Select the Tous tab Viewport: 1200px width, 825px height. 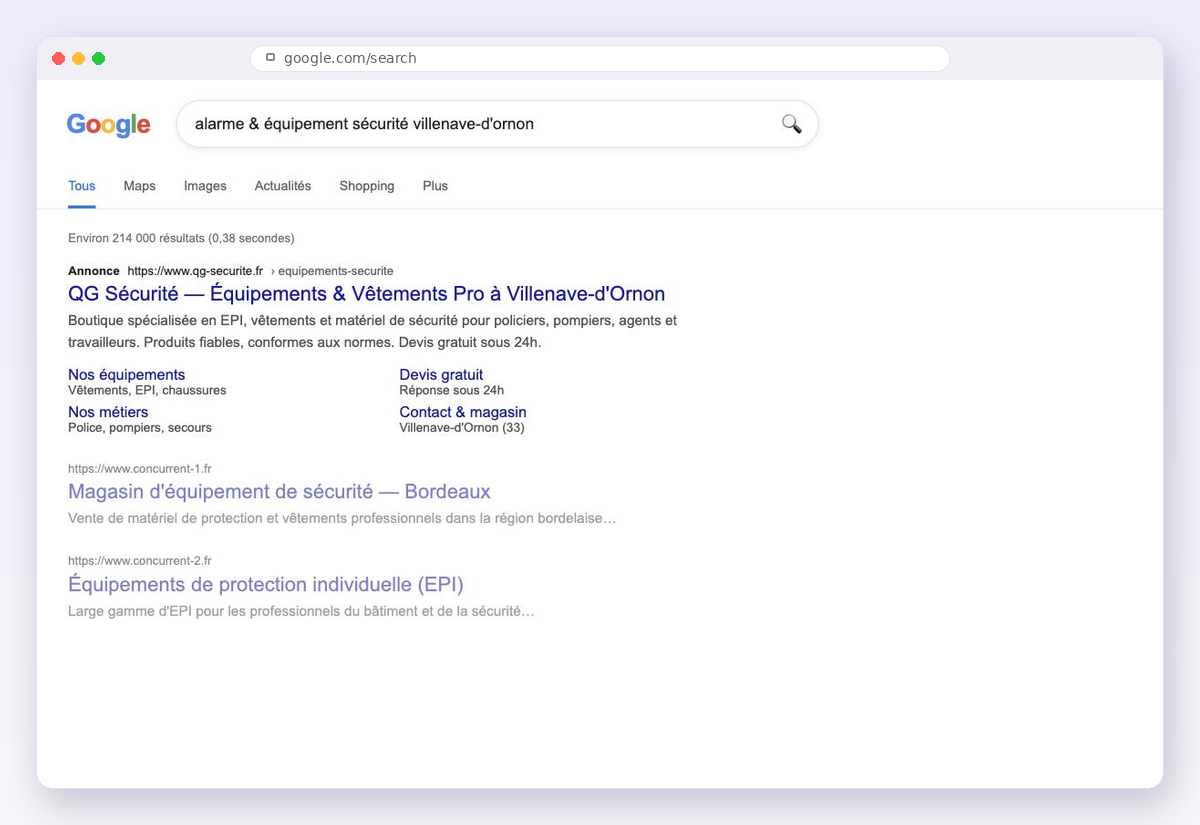pyautogui.click(x=82, y=186)
